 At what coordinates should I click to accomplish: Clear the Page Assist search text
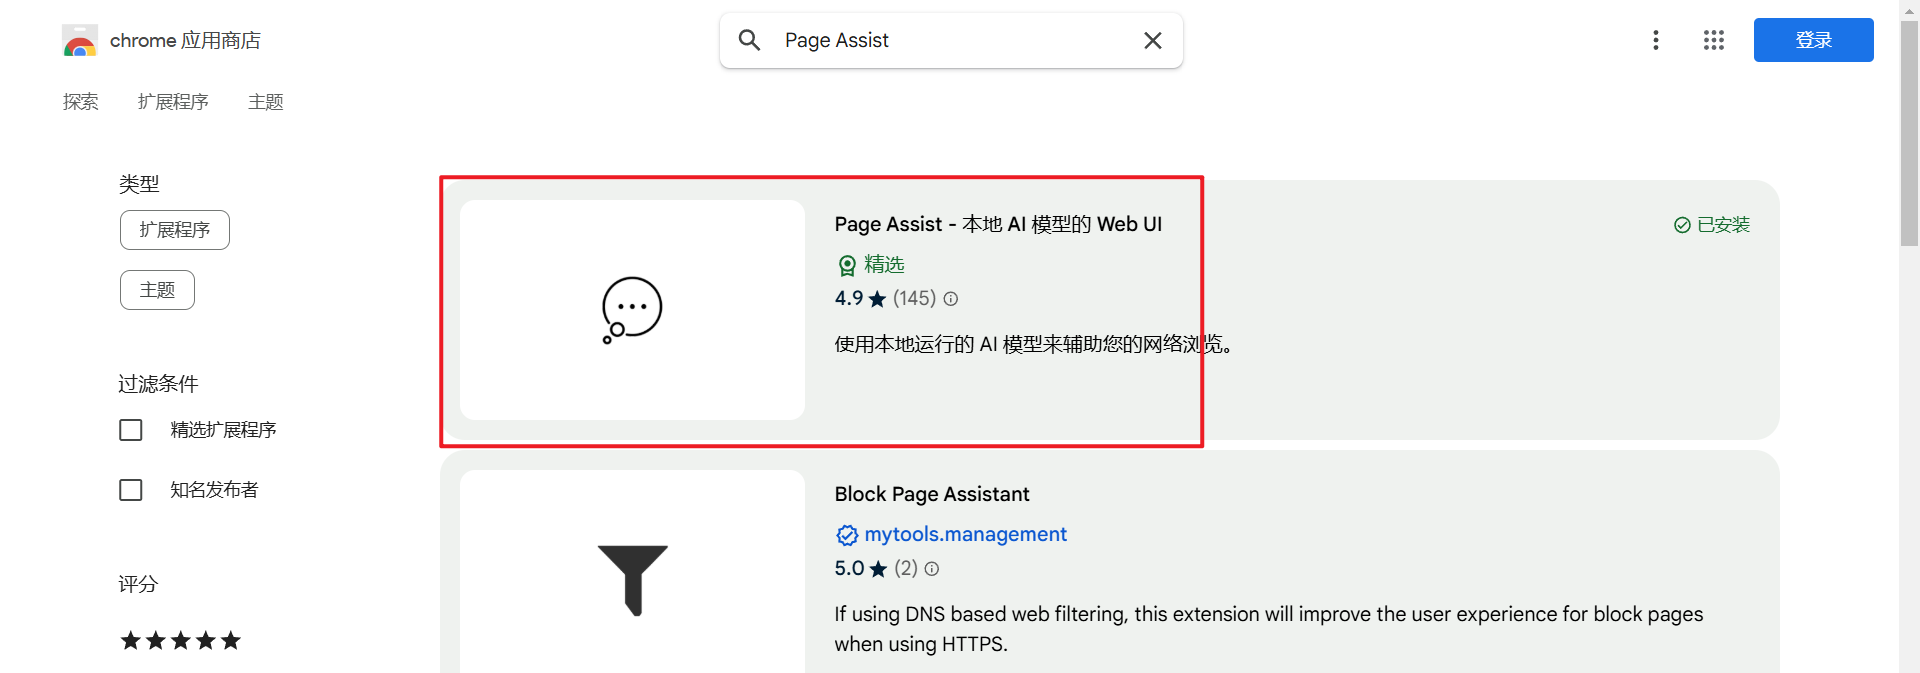(x=1153, y=40)
